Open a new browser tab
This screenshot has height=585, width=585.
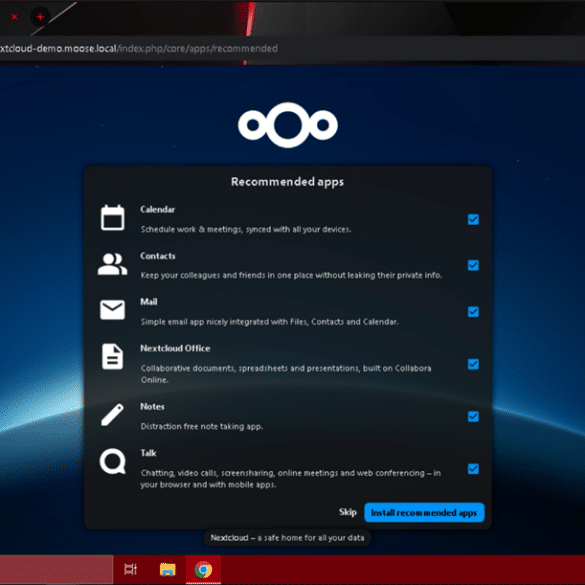40,17
